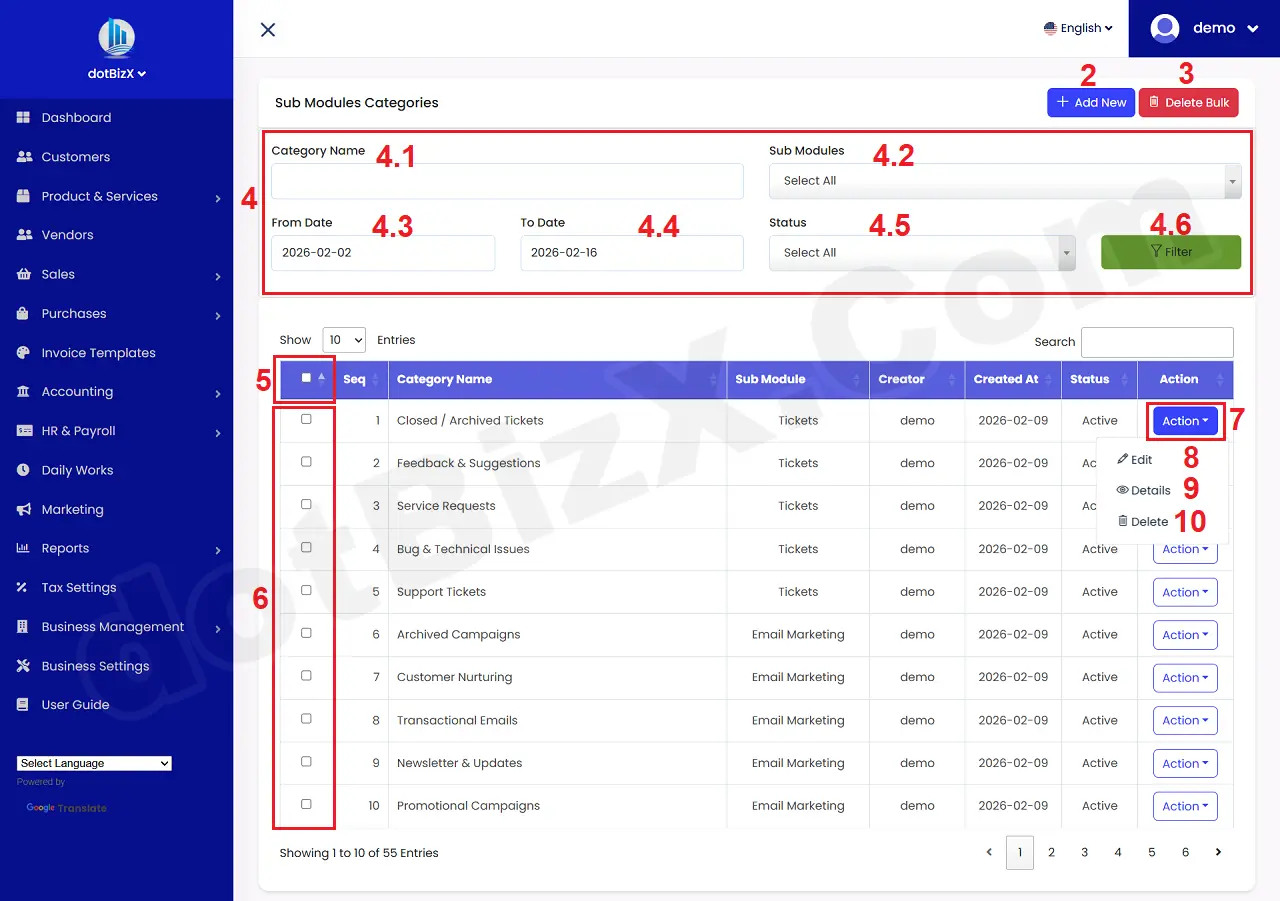The image size is (1280, 901).
Task: Click the Daily Works clock icon
Action: click(x=24, y=470)
